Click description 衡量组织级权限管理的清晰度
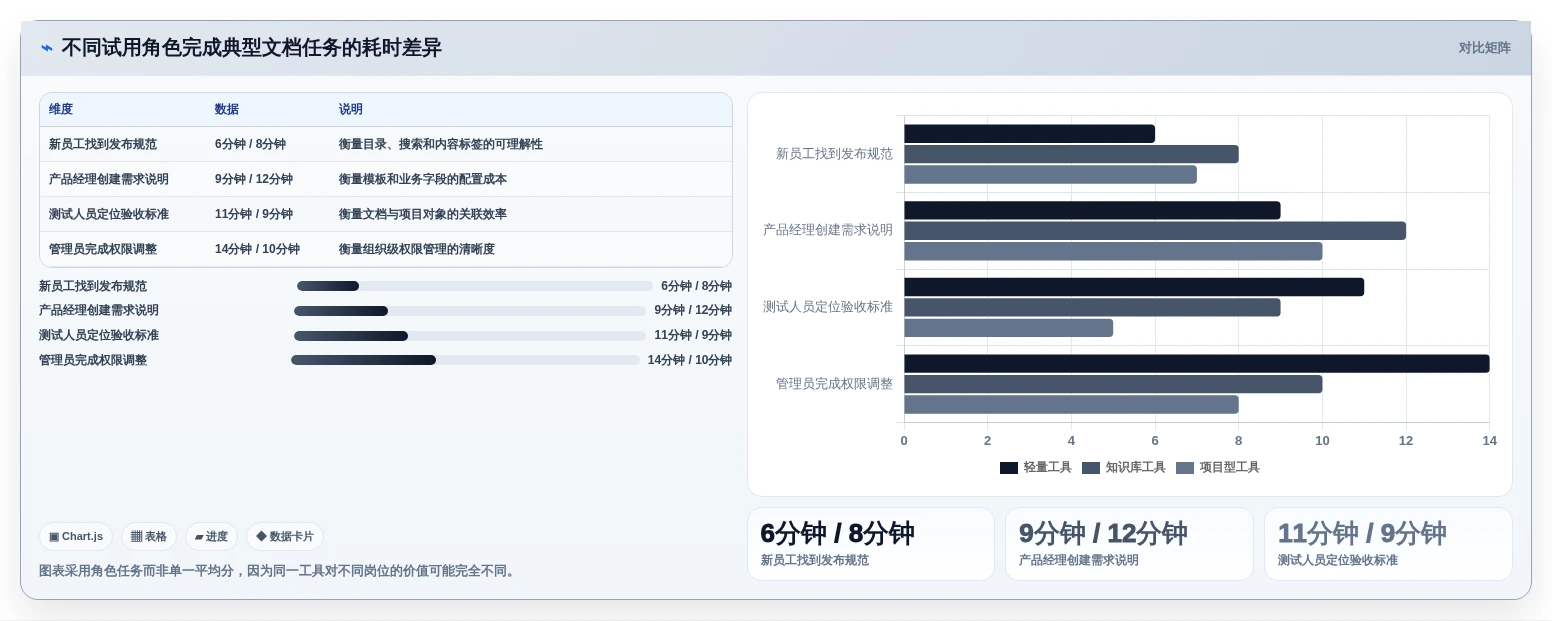The height and width of the screenshot is (621, 1552). [417, 250]
